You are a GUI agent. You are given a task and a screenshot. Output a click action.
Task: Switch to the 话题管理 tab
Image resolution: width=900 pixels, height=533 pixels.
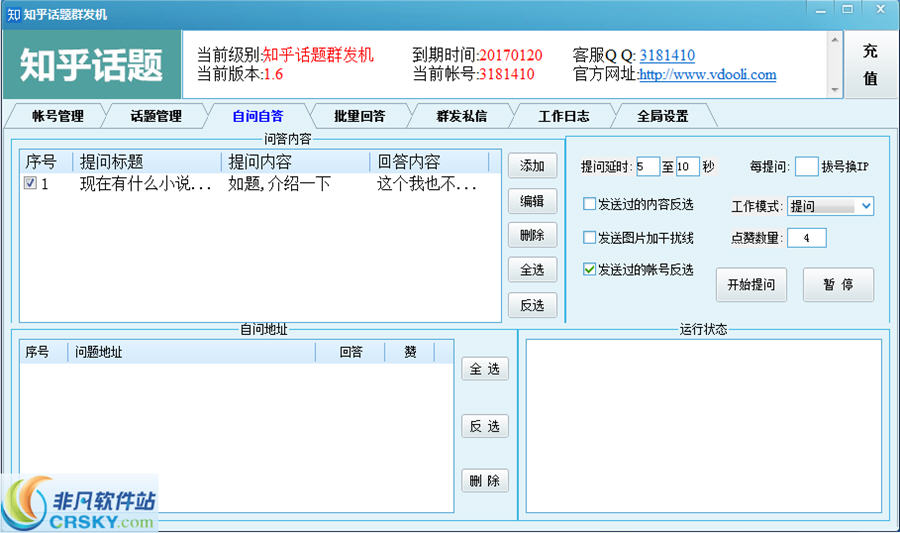click(156, 116)
